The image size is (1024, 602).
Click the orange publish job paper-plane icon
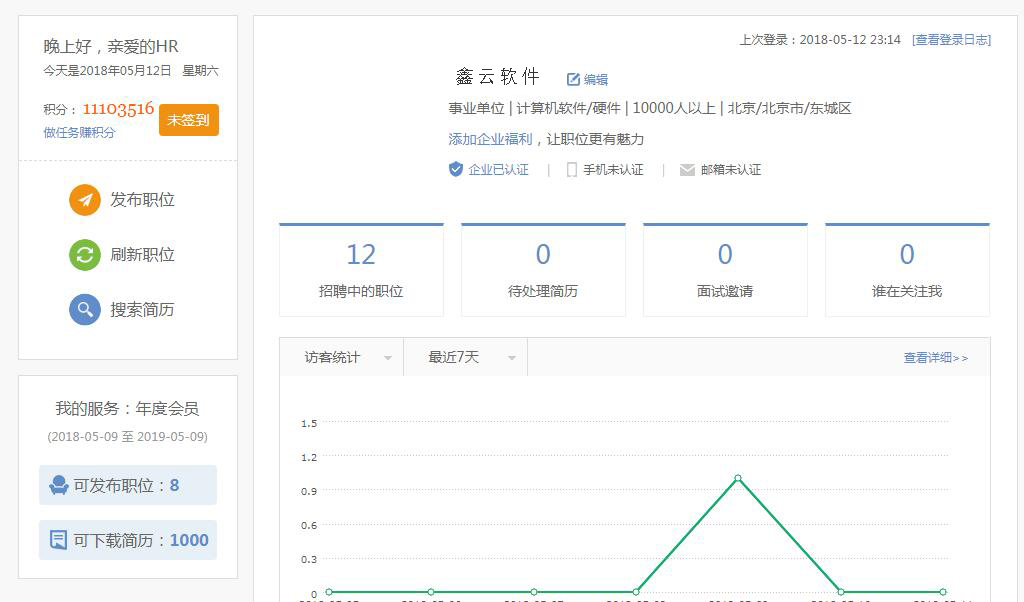click(x=85, y=200)
